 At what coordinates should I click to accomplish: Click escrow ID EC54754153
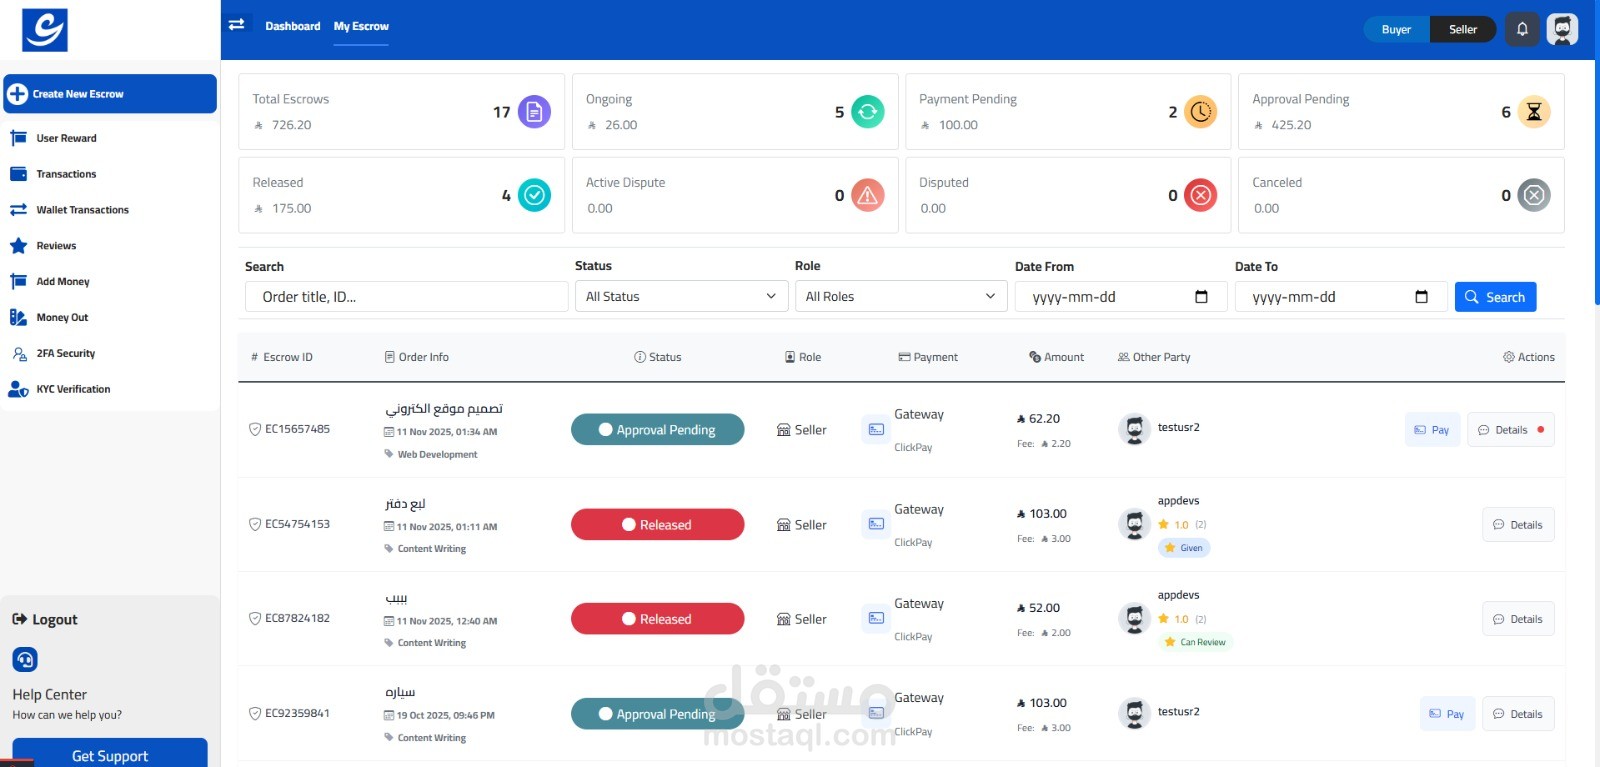(x=297, y=524)
